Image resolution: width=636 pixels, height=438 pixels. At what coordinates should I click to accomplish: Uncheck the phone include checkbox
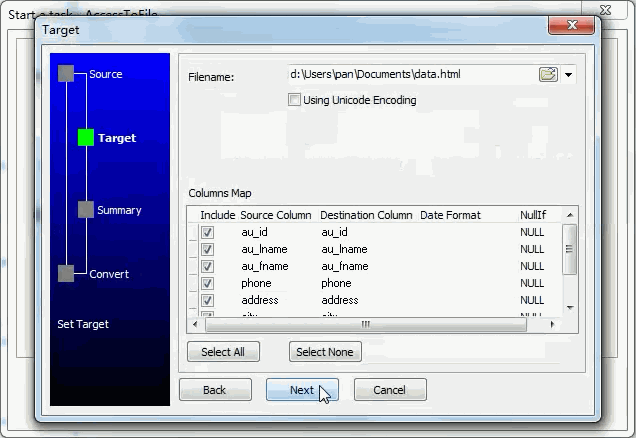207,283
